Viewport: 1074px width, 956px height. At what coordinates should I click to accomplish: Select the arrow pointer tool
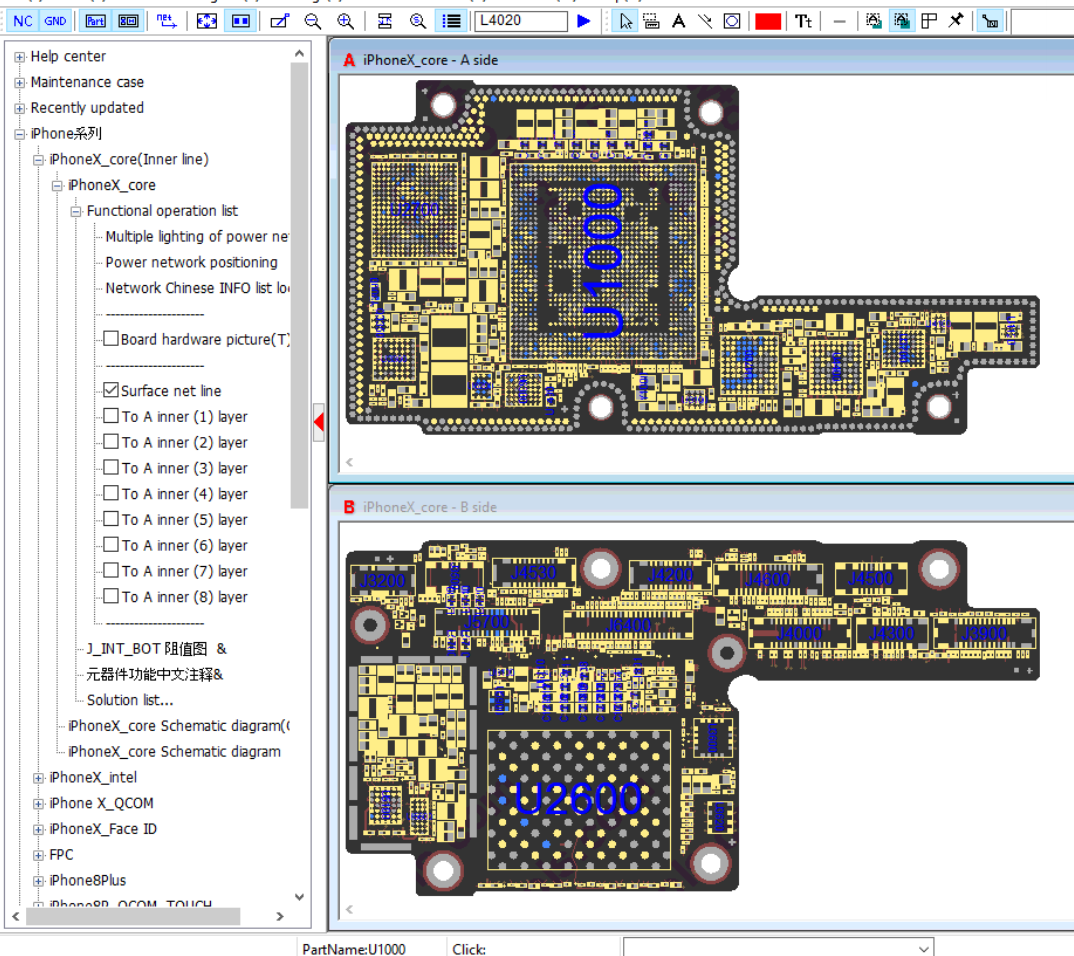[626, 21]
